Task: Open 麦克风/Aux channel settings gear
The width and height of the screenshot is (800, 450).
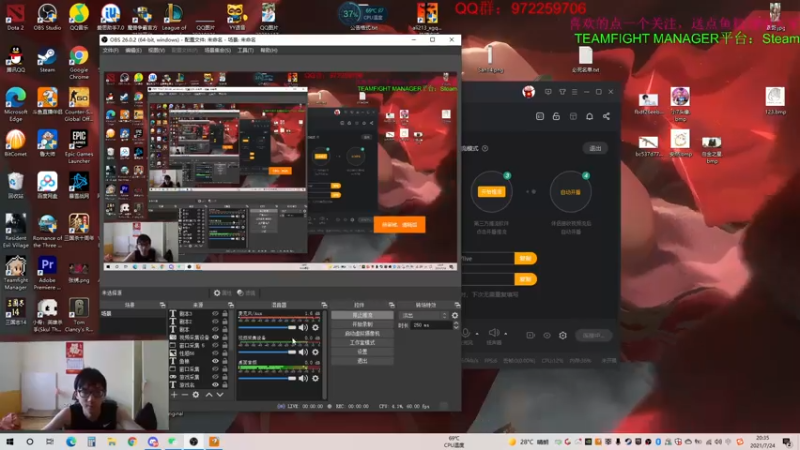Action: [x=315, y=327]
